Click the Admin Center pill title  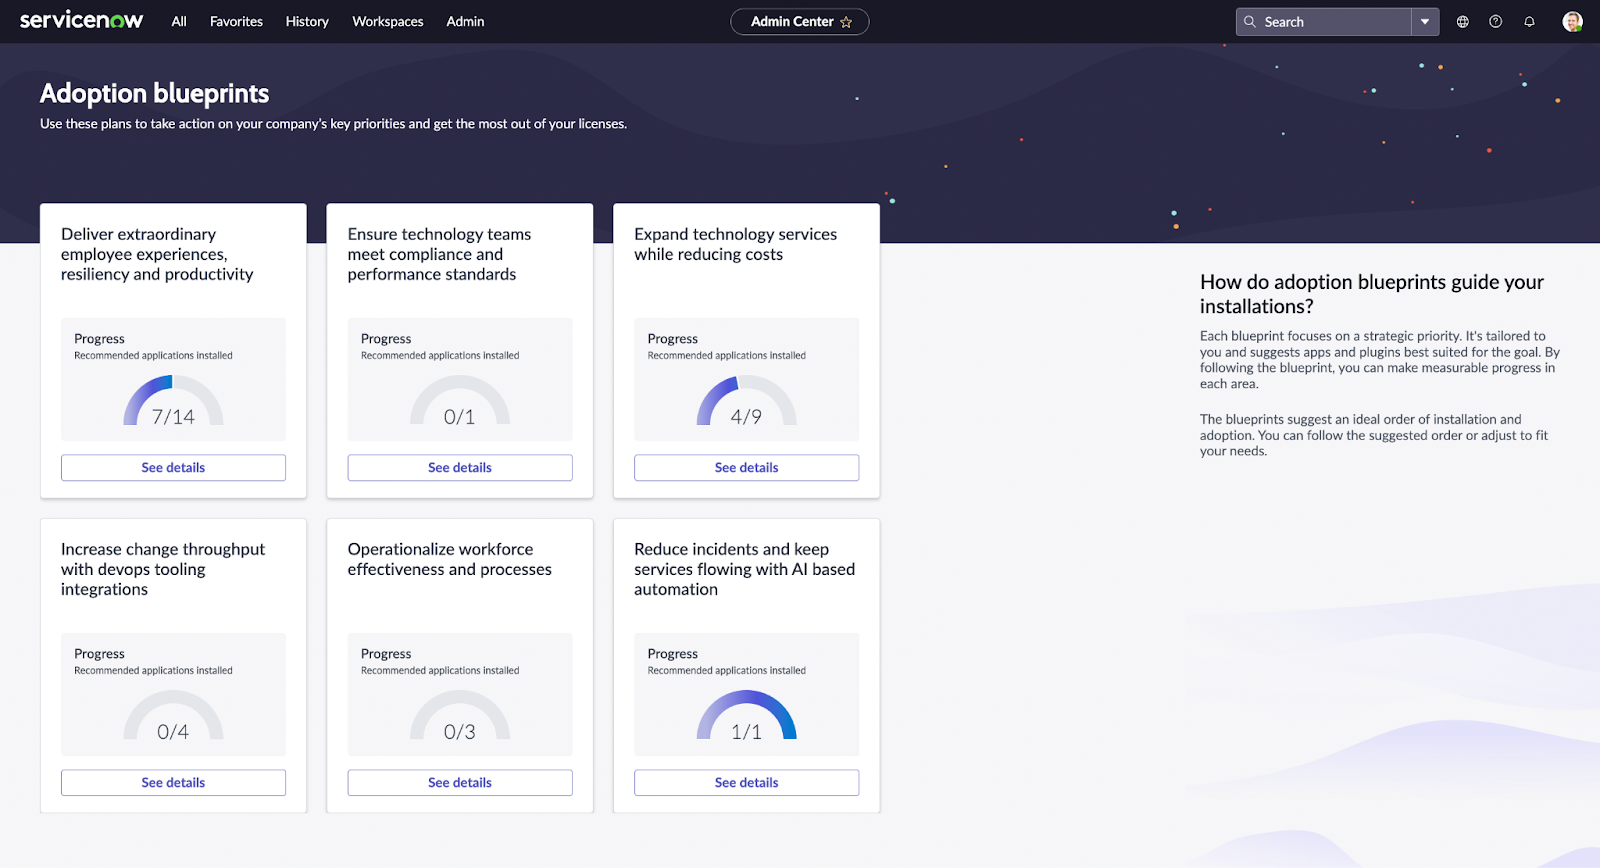tap(792, 22)
